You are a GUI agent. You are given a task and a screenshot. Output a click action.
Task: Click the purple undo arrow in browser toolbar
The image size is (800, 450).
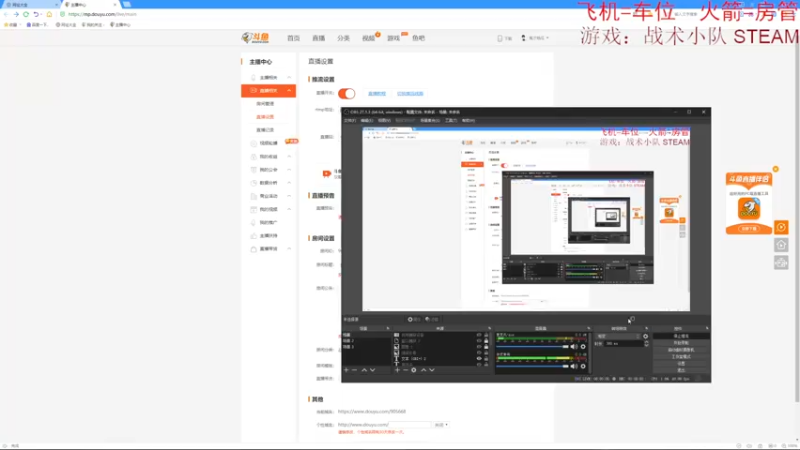point(36,14)
